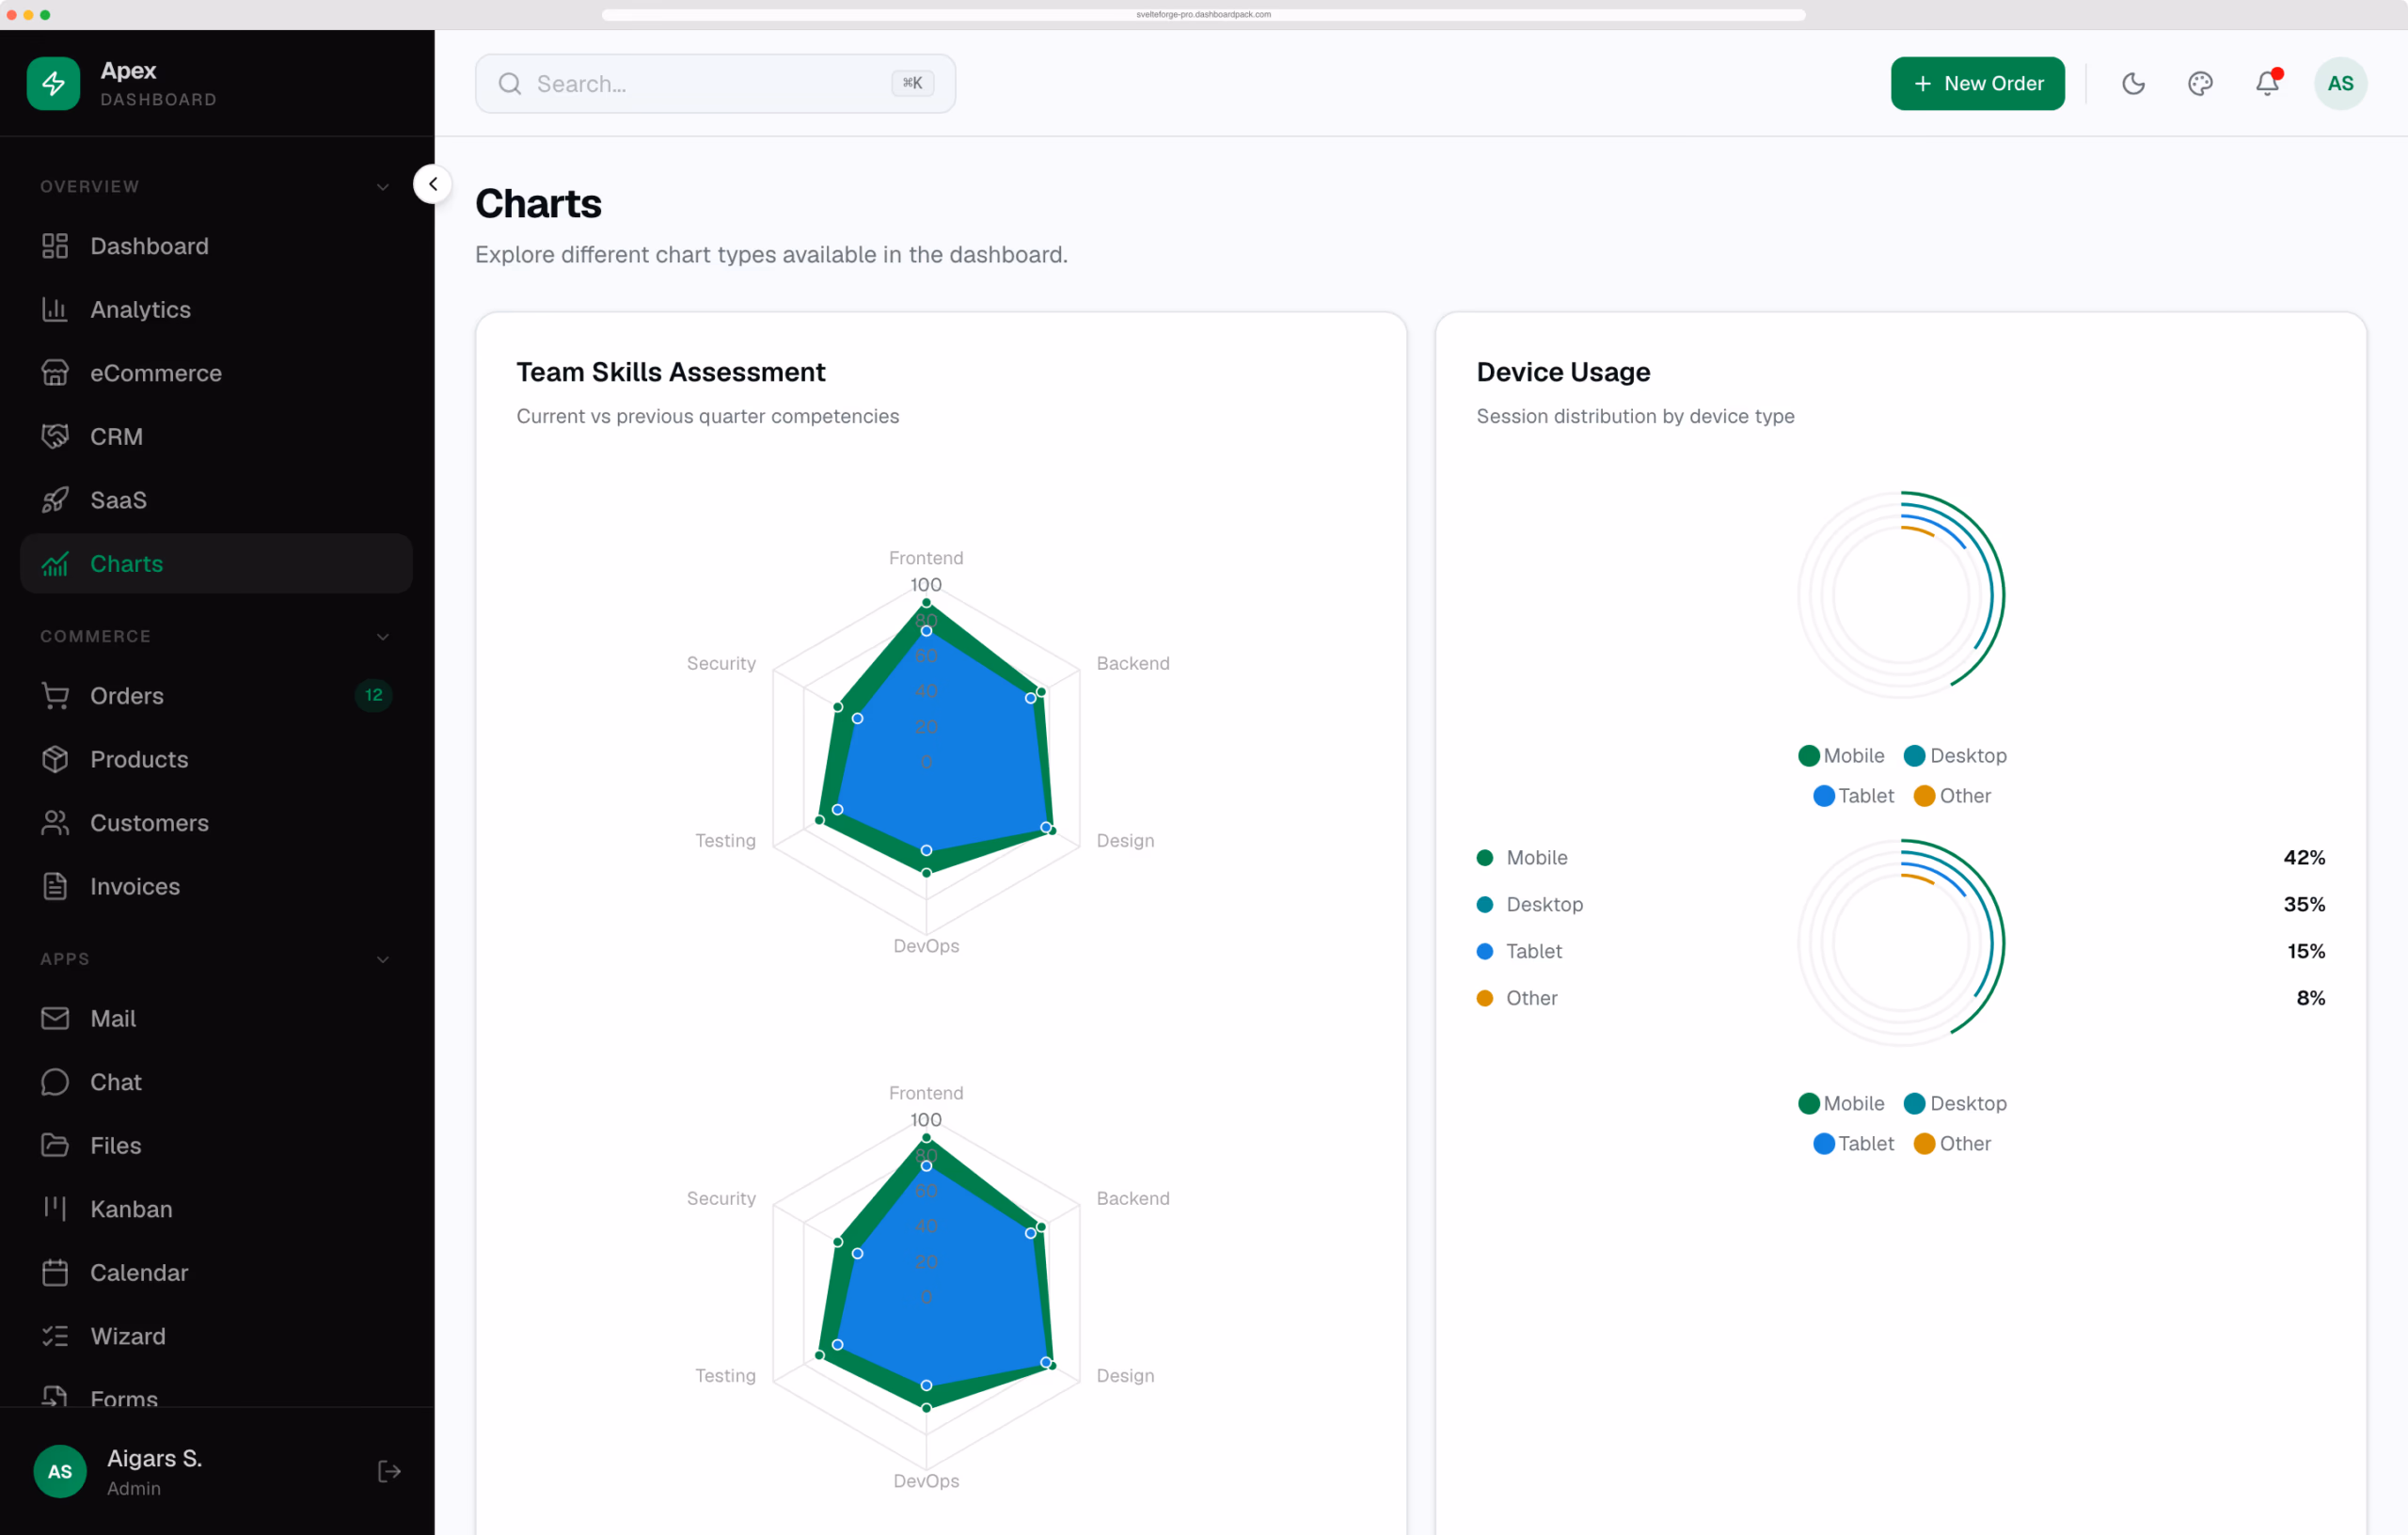Click the Products box icon
The height and width of the screenshot is (1535, 2408).
55,759
